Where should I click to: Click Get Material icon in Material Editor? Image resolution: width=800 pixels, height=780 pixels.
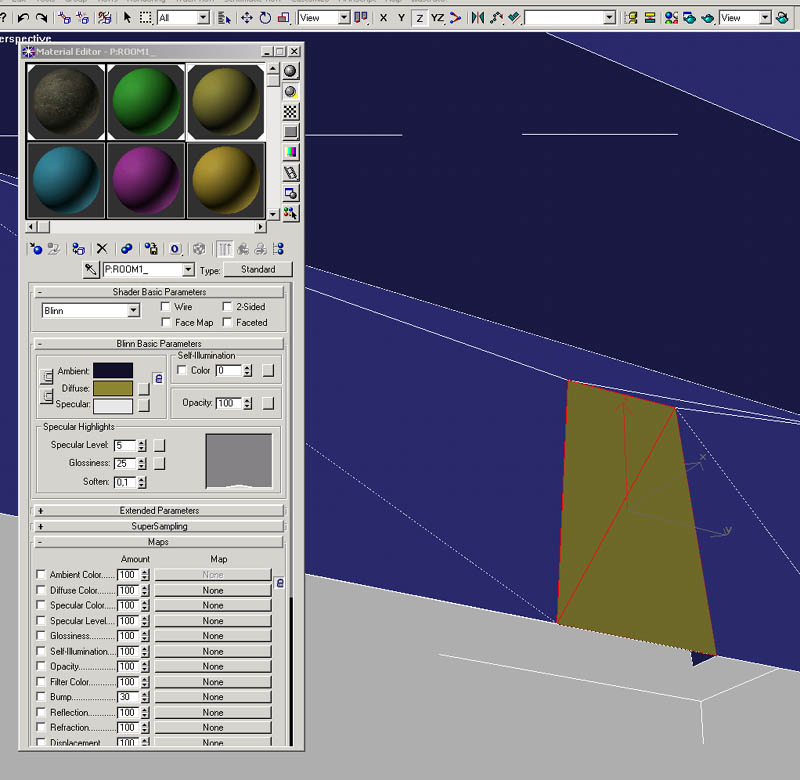pos(36,249)
